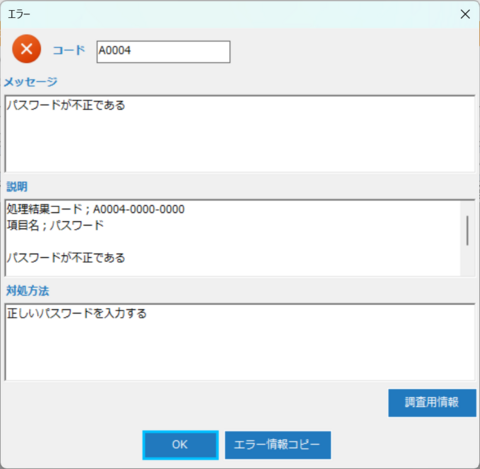Image resolution: width=480 pixels, height=469 pixels.
Task: Click the コード label
Action: 69,50
